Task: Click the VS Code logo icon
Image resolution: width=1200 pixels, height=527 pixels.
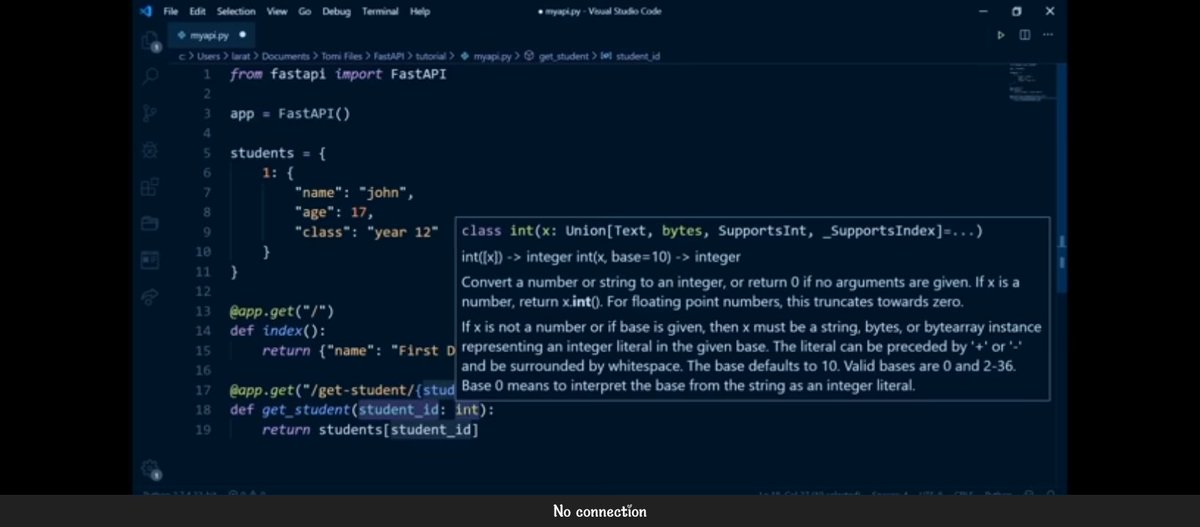Action: [145, 11]
